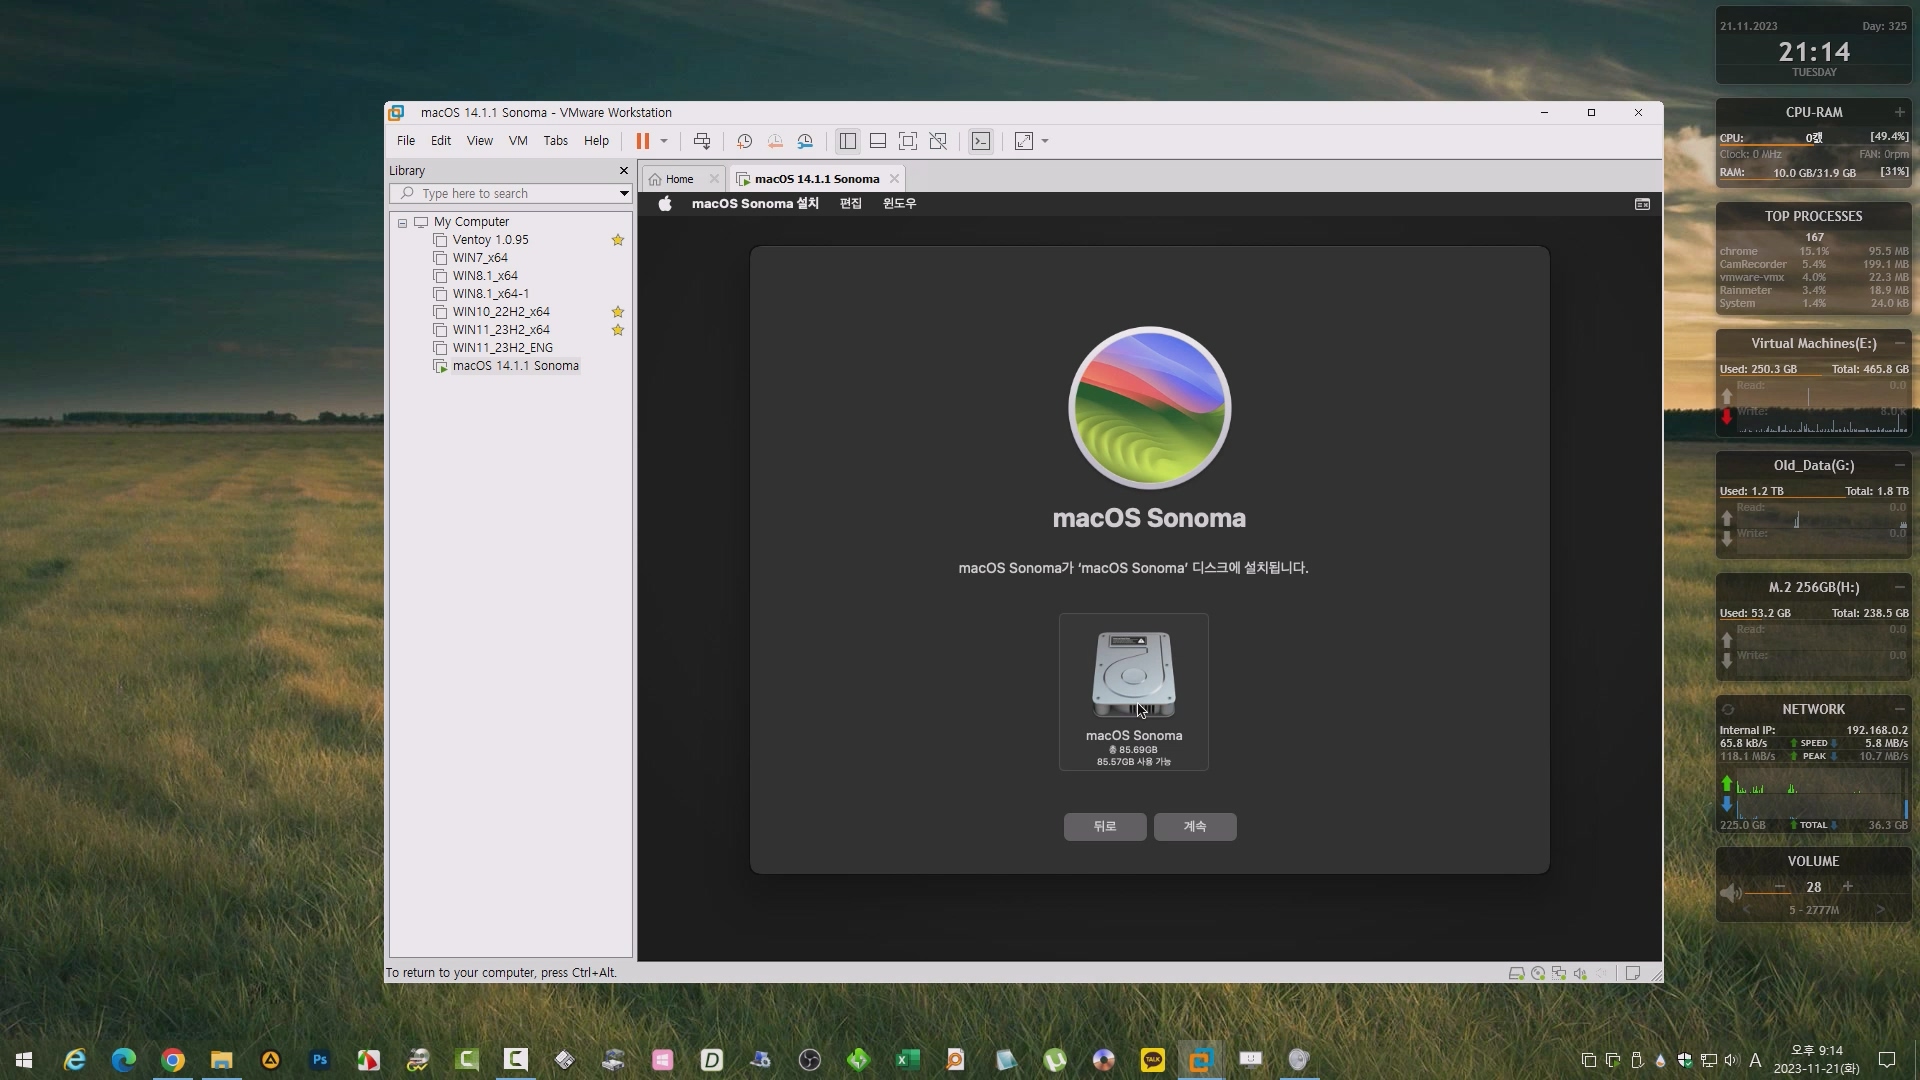The height and width of the screenshot is (1080, 1920).
Task: Click the hard disk device status icon
Action: [1516, 974]
